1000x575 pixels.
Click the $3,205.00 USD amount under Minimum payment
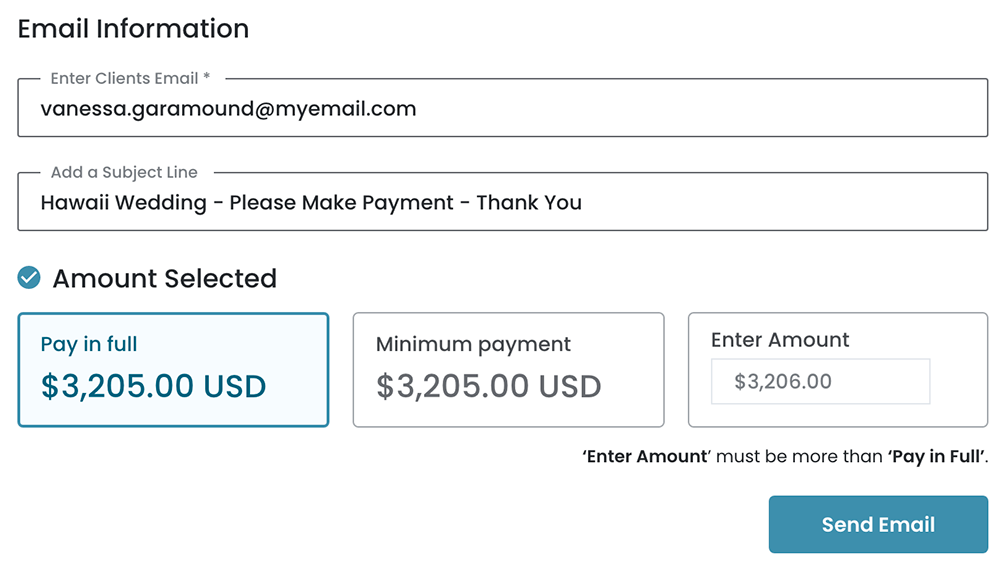pos(488,386)
